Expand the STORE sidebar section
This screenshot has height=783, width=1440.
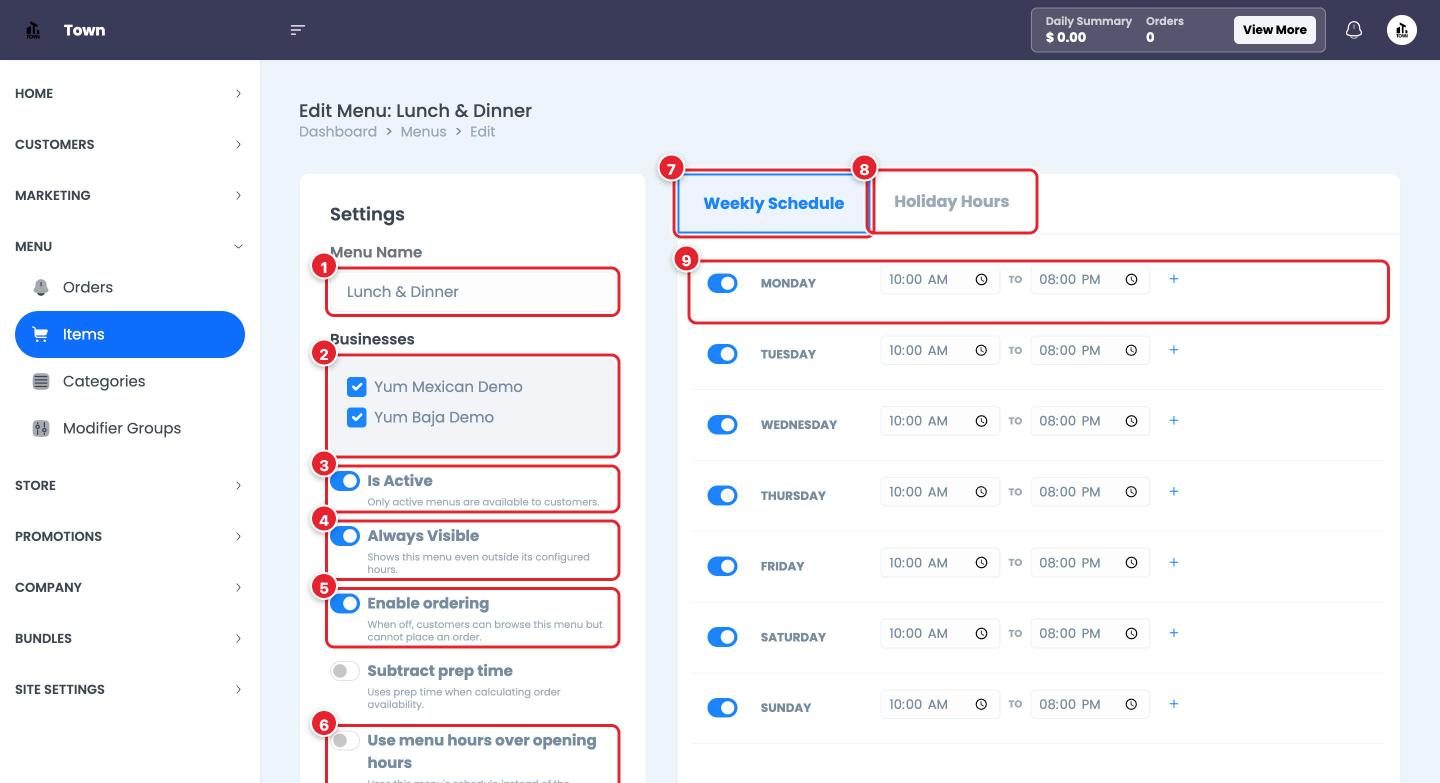130,485
